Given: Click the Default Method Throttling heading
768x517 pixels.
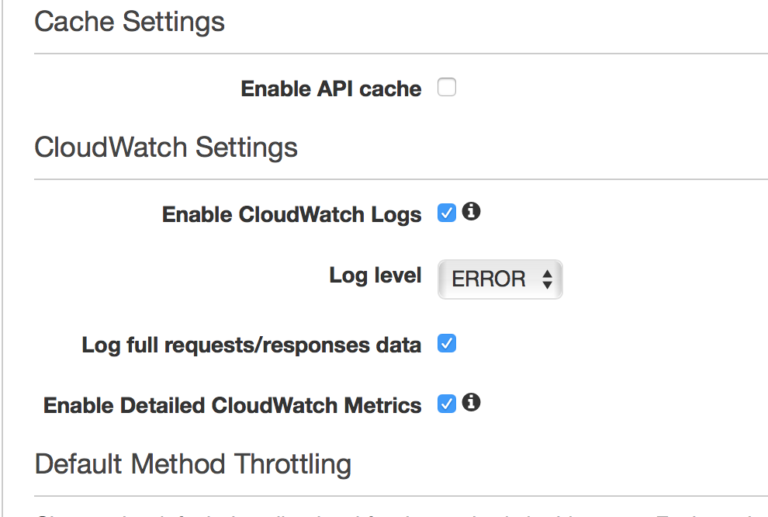Looking at the screenshot, I should point(193,464).
